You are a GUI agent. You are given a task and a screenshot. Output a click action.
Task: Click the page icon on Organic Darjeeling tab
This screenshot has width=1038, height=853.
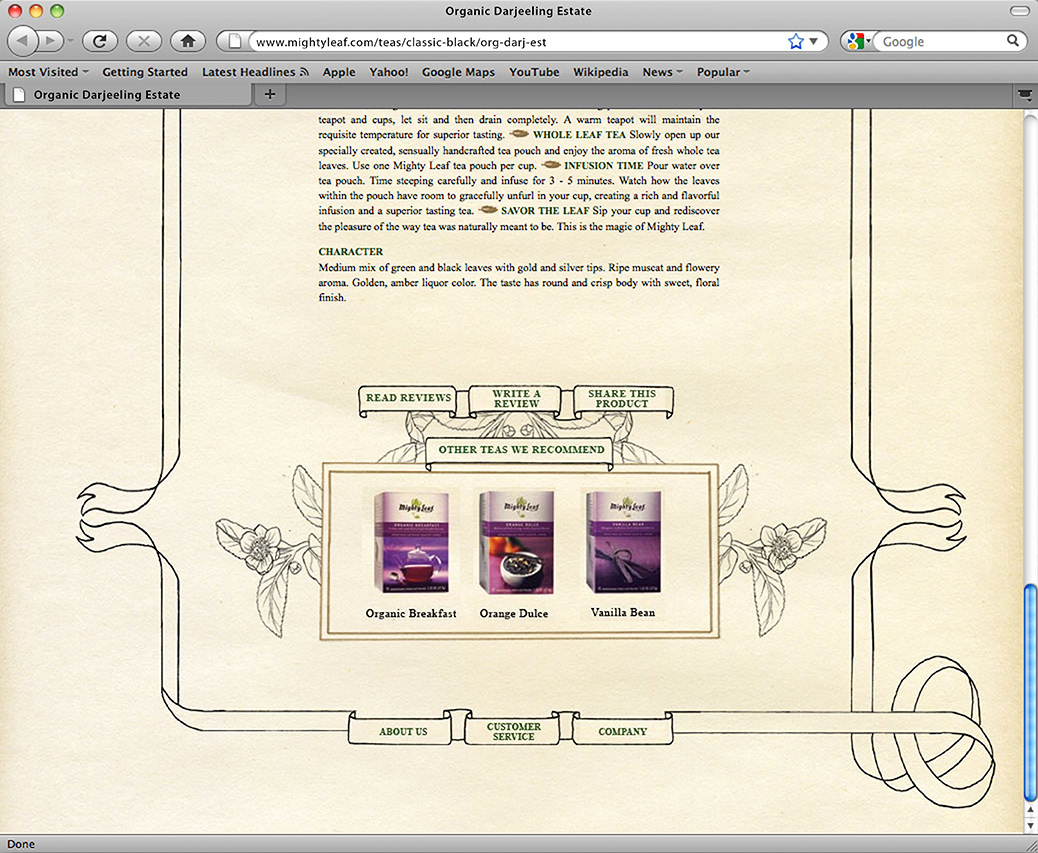[x=20, y=95]
